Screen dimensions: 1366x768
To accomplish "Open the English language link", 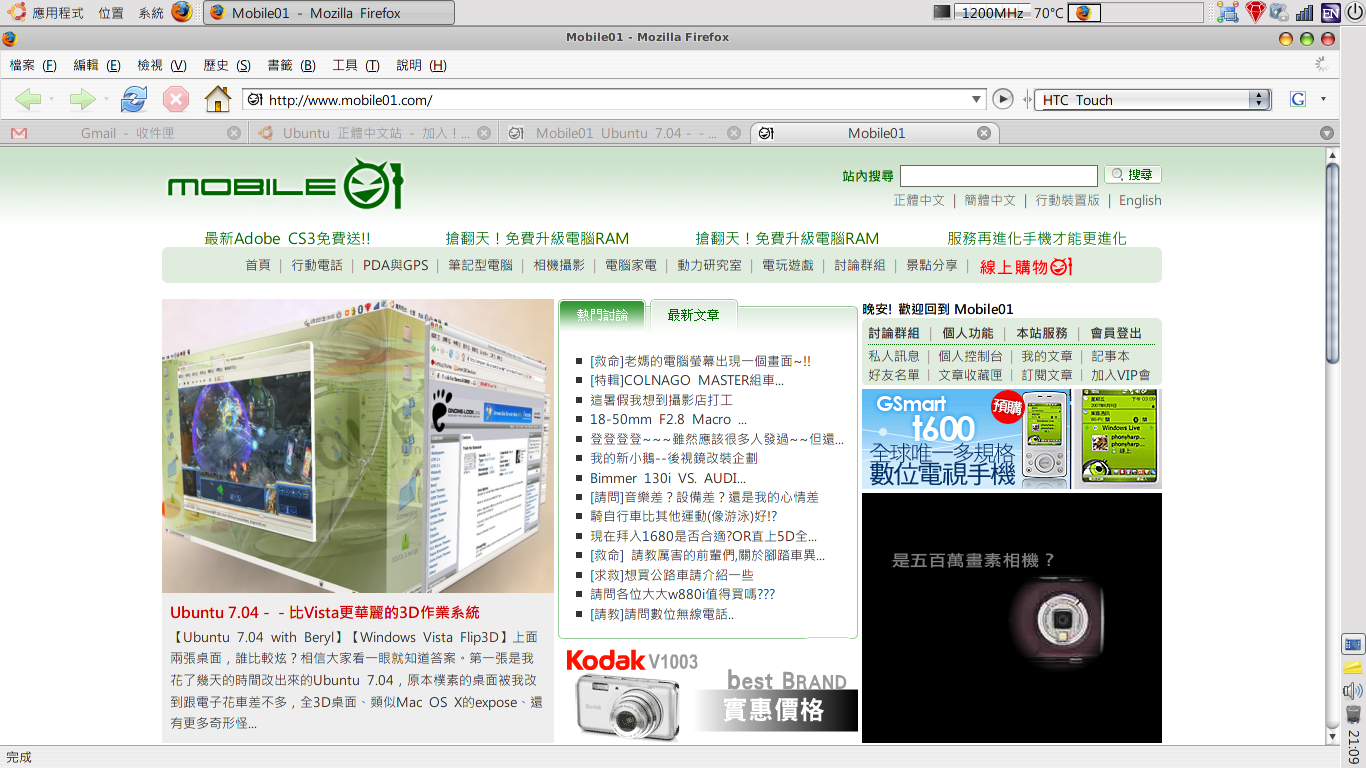I will [x=1140, y=200].
